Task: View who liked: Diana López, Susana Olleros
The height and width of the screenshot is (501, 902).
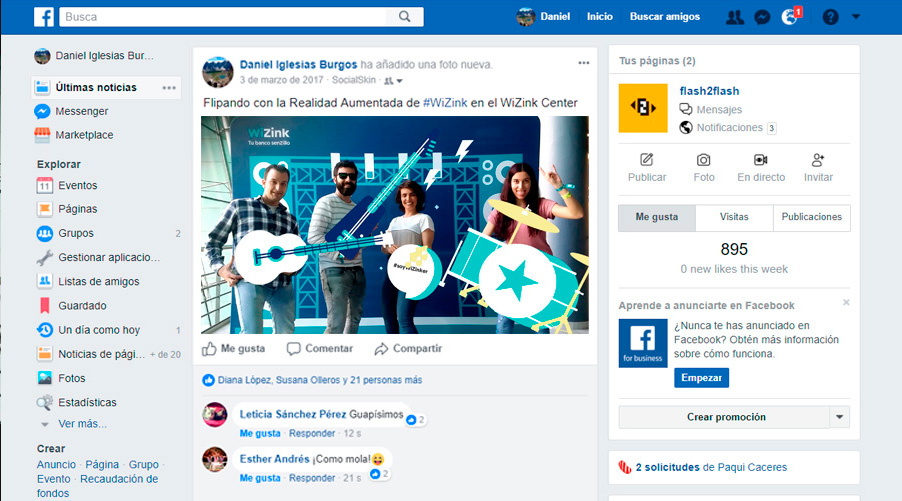Action: tap(319, 380)
